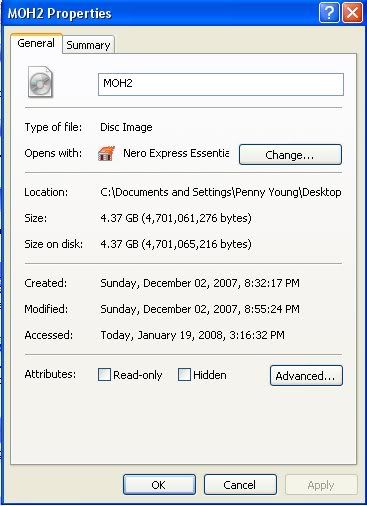Click the modified date 8:55:24 PM

tap(200, 309)
